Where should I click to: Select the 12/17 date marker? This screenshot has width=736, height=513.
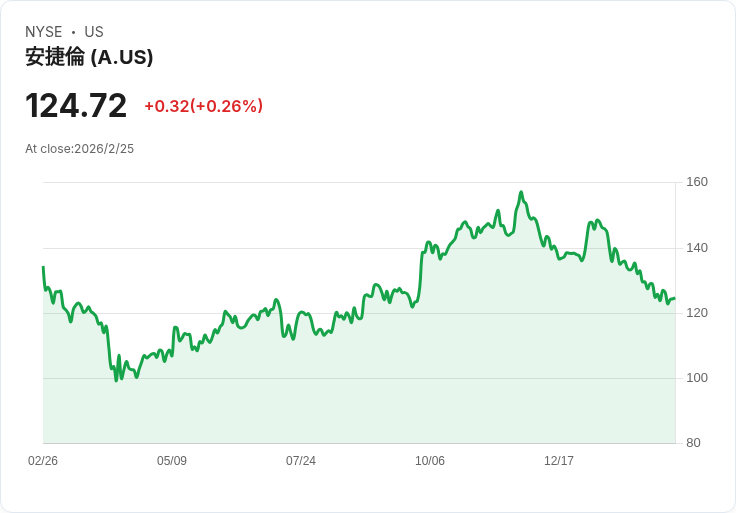pos(559,461)
